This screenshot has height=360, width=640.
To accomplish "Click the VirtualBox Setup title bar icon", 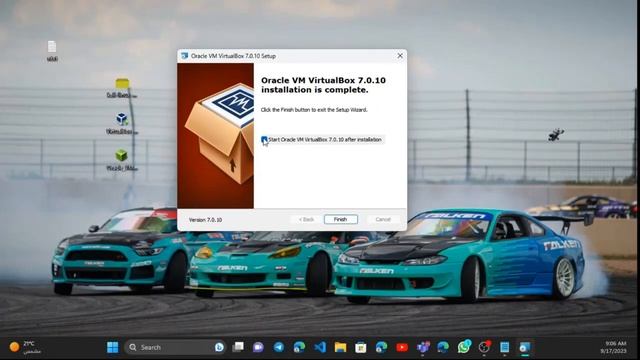I will 184,56.
